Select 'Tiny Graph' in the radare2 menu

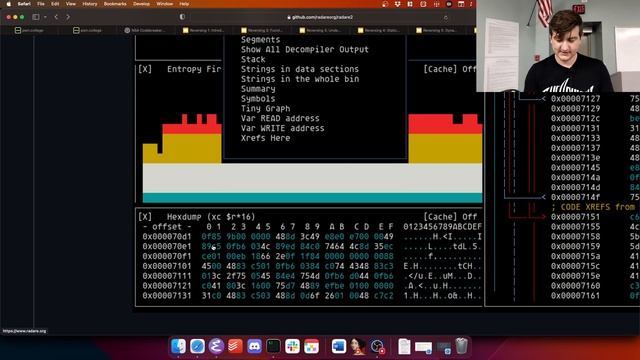[x=265, y=109]
